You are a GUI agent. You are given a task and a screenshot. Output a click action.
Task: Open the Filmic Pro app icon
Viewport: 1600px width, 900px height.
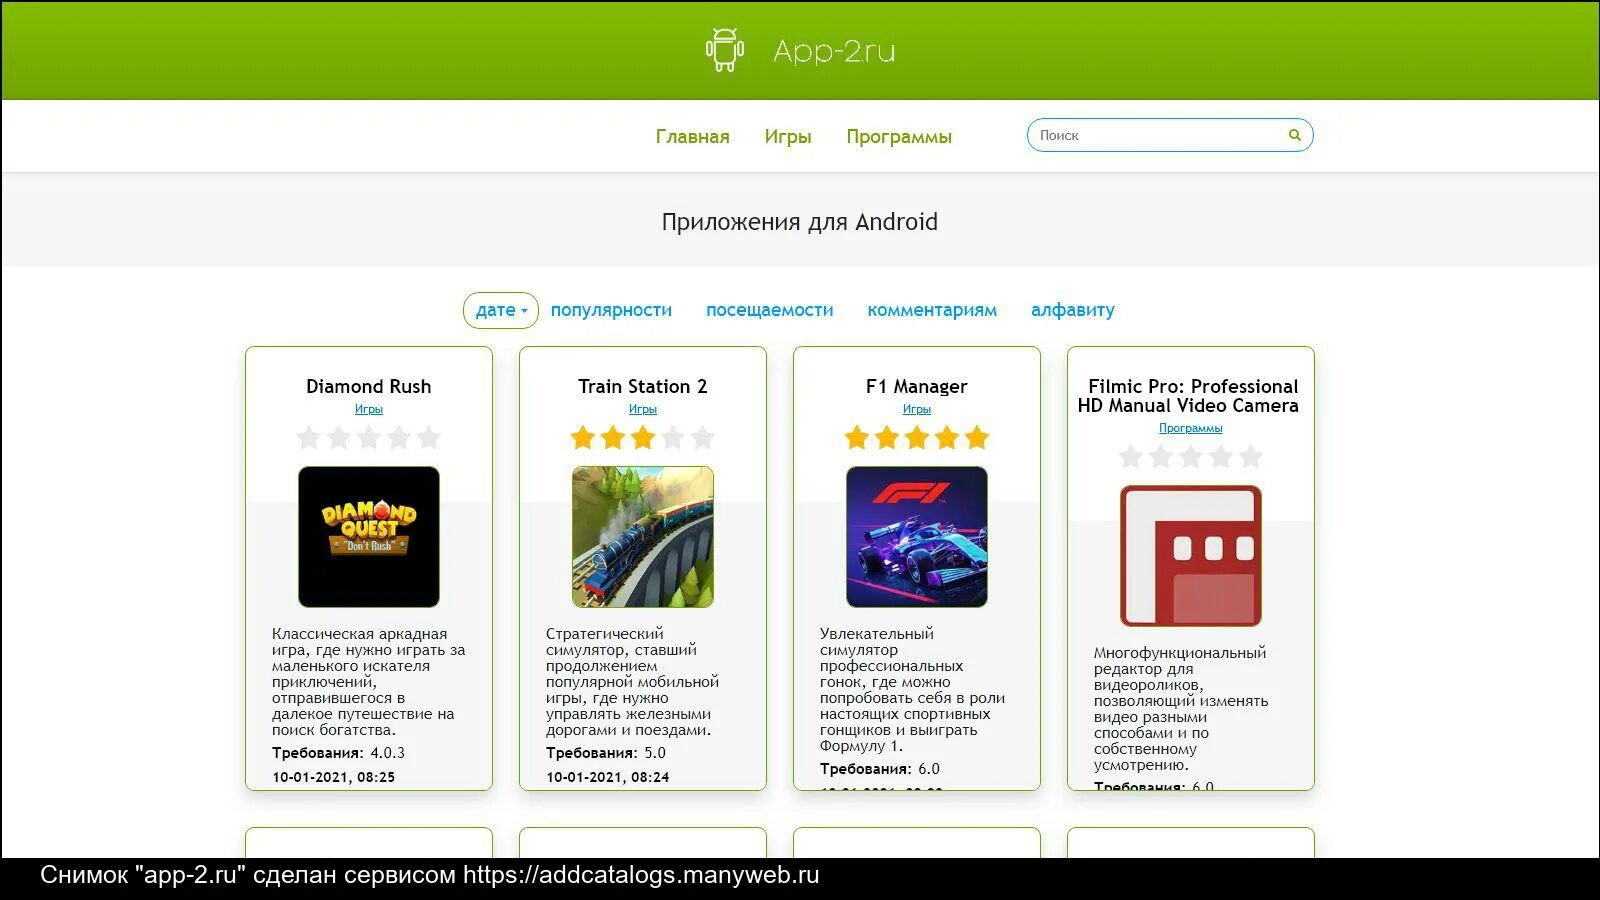tap(1191, 556)
